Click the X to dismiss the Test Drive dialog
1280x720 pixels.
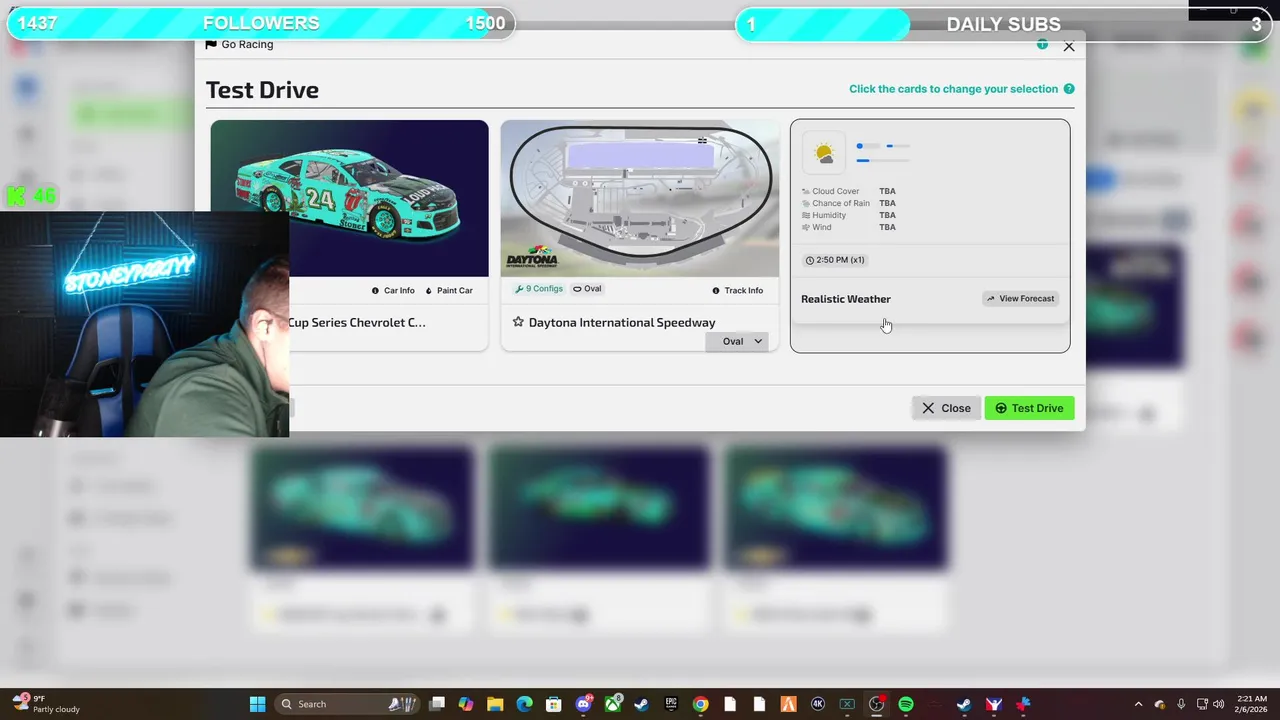point(1069,46)
